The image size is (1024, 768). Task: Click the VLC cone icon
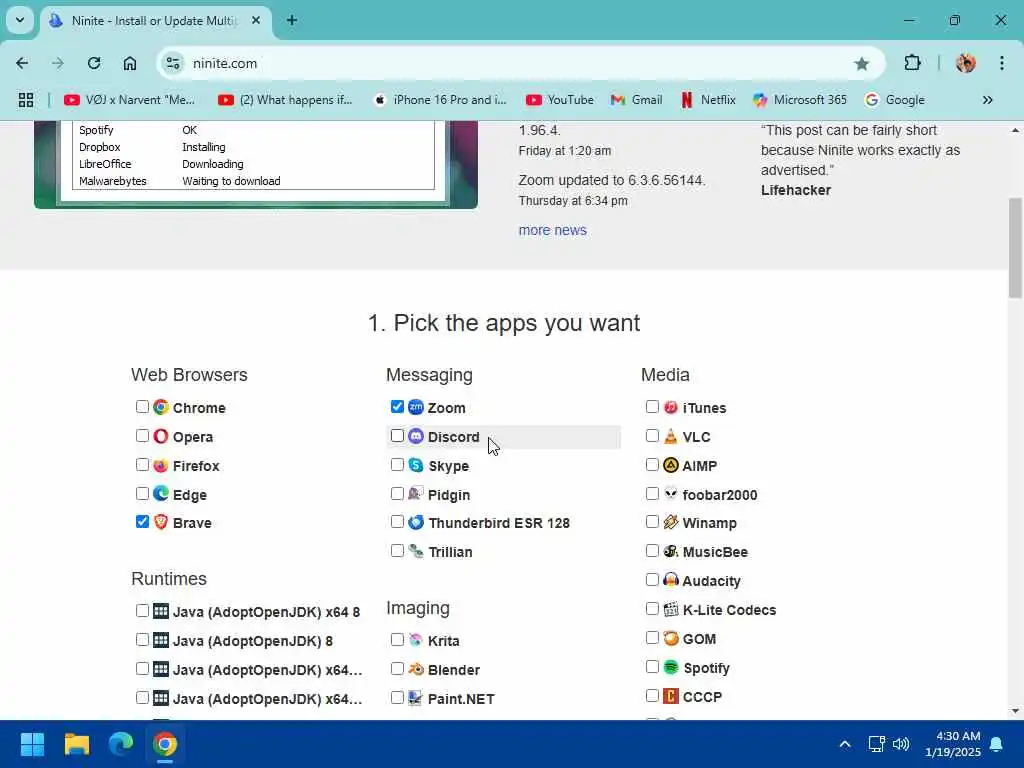point(671,436)
